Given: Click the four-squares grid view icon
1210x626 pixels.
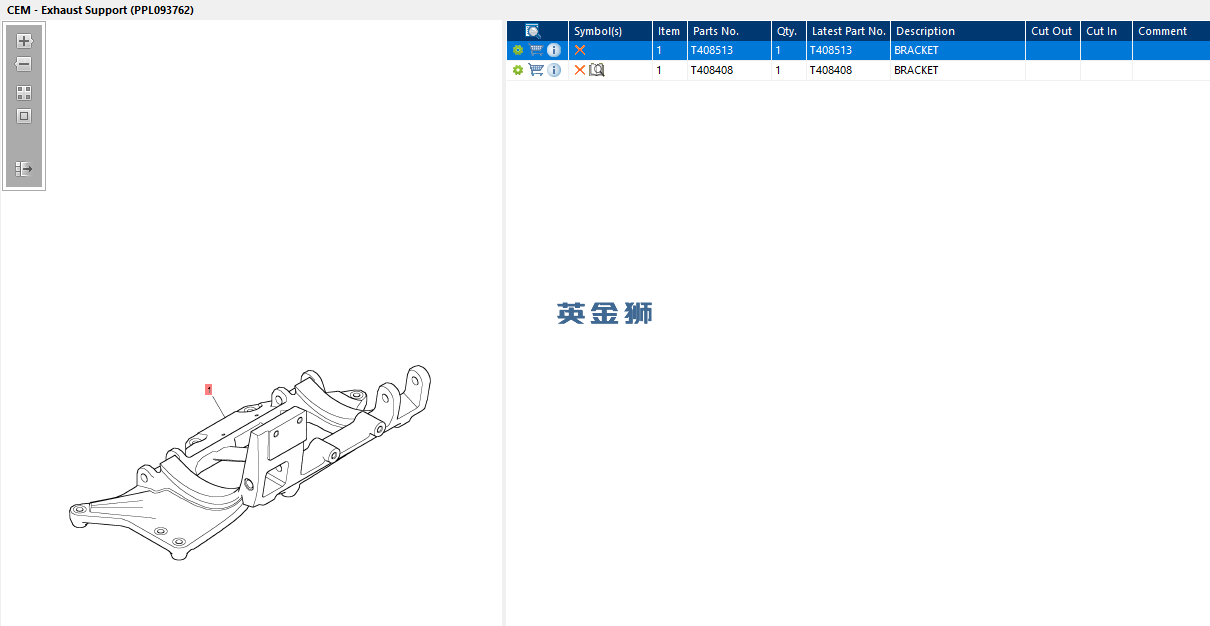Looking at the screenshot, I should point(24,92).
